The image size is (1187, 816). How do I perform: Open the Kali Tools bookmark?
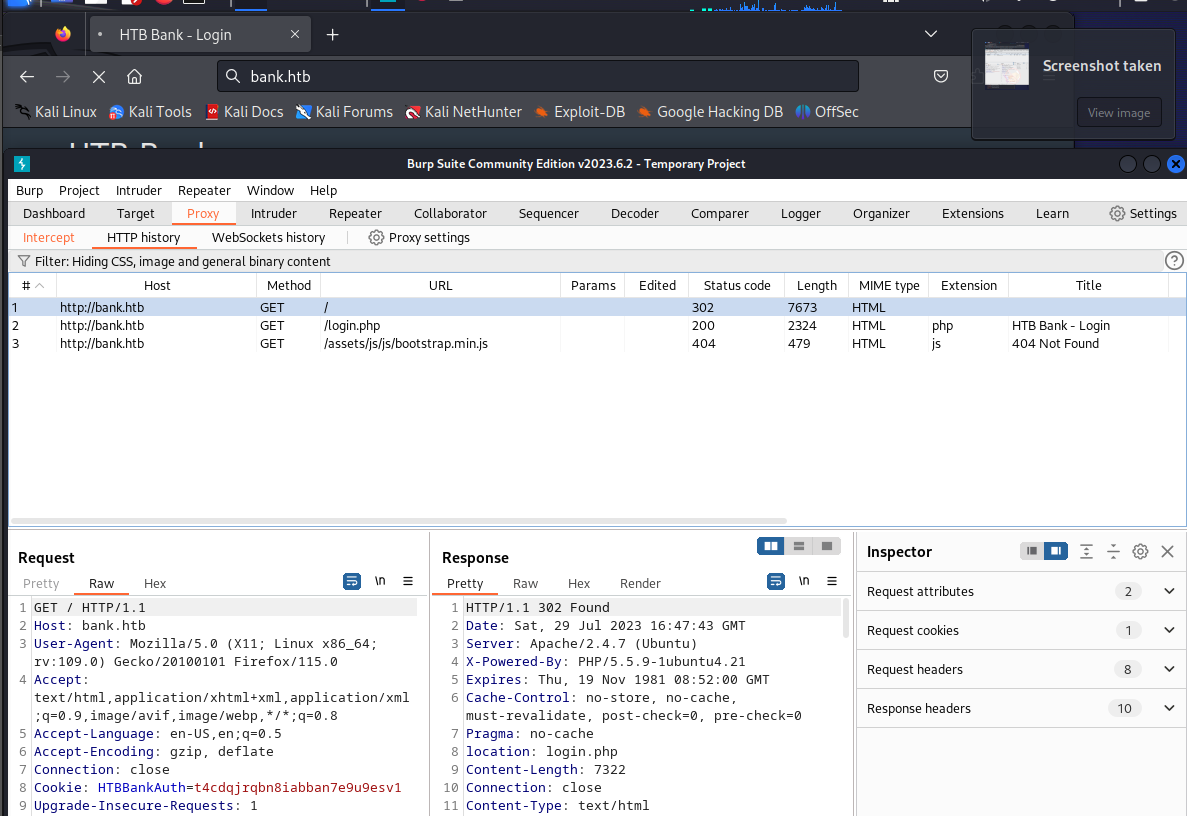tap(150, 112)
